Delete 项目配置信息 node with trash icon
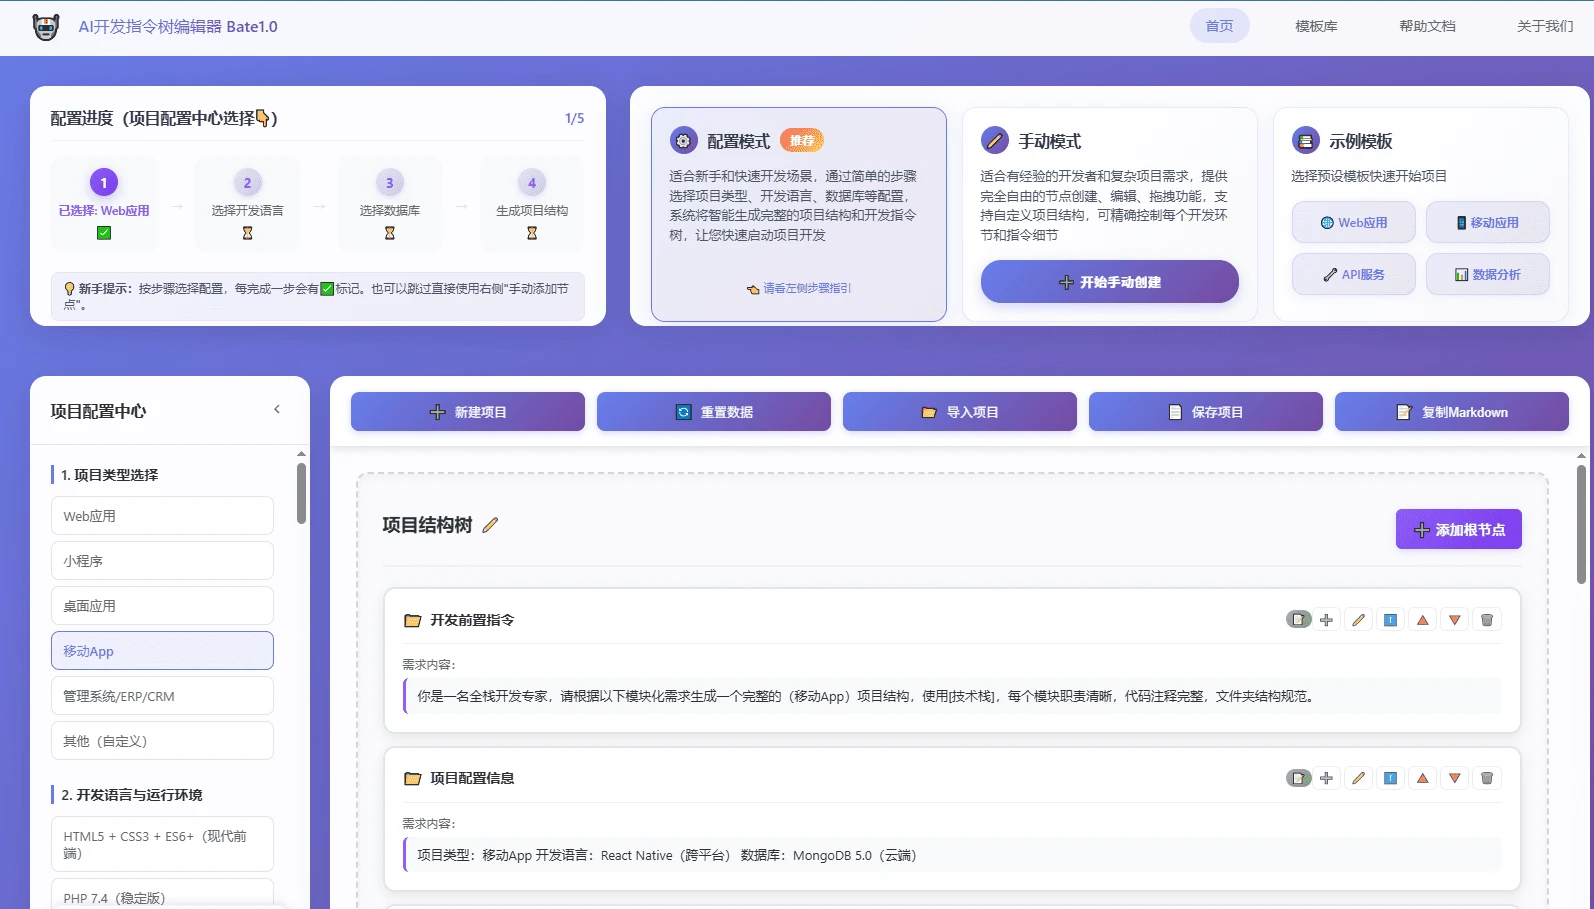 (x=1486, y=778)
